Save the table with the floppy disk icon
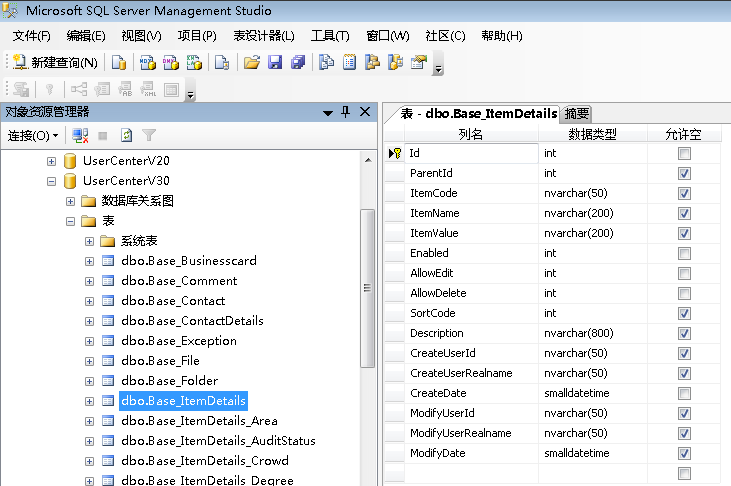The height and width of the screenshot is (486, 731). (275, 62)
